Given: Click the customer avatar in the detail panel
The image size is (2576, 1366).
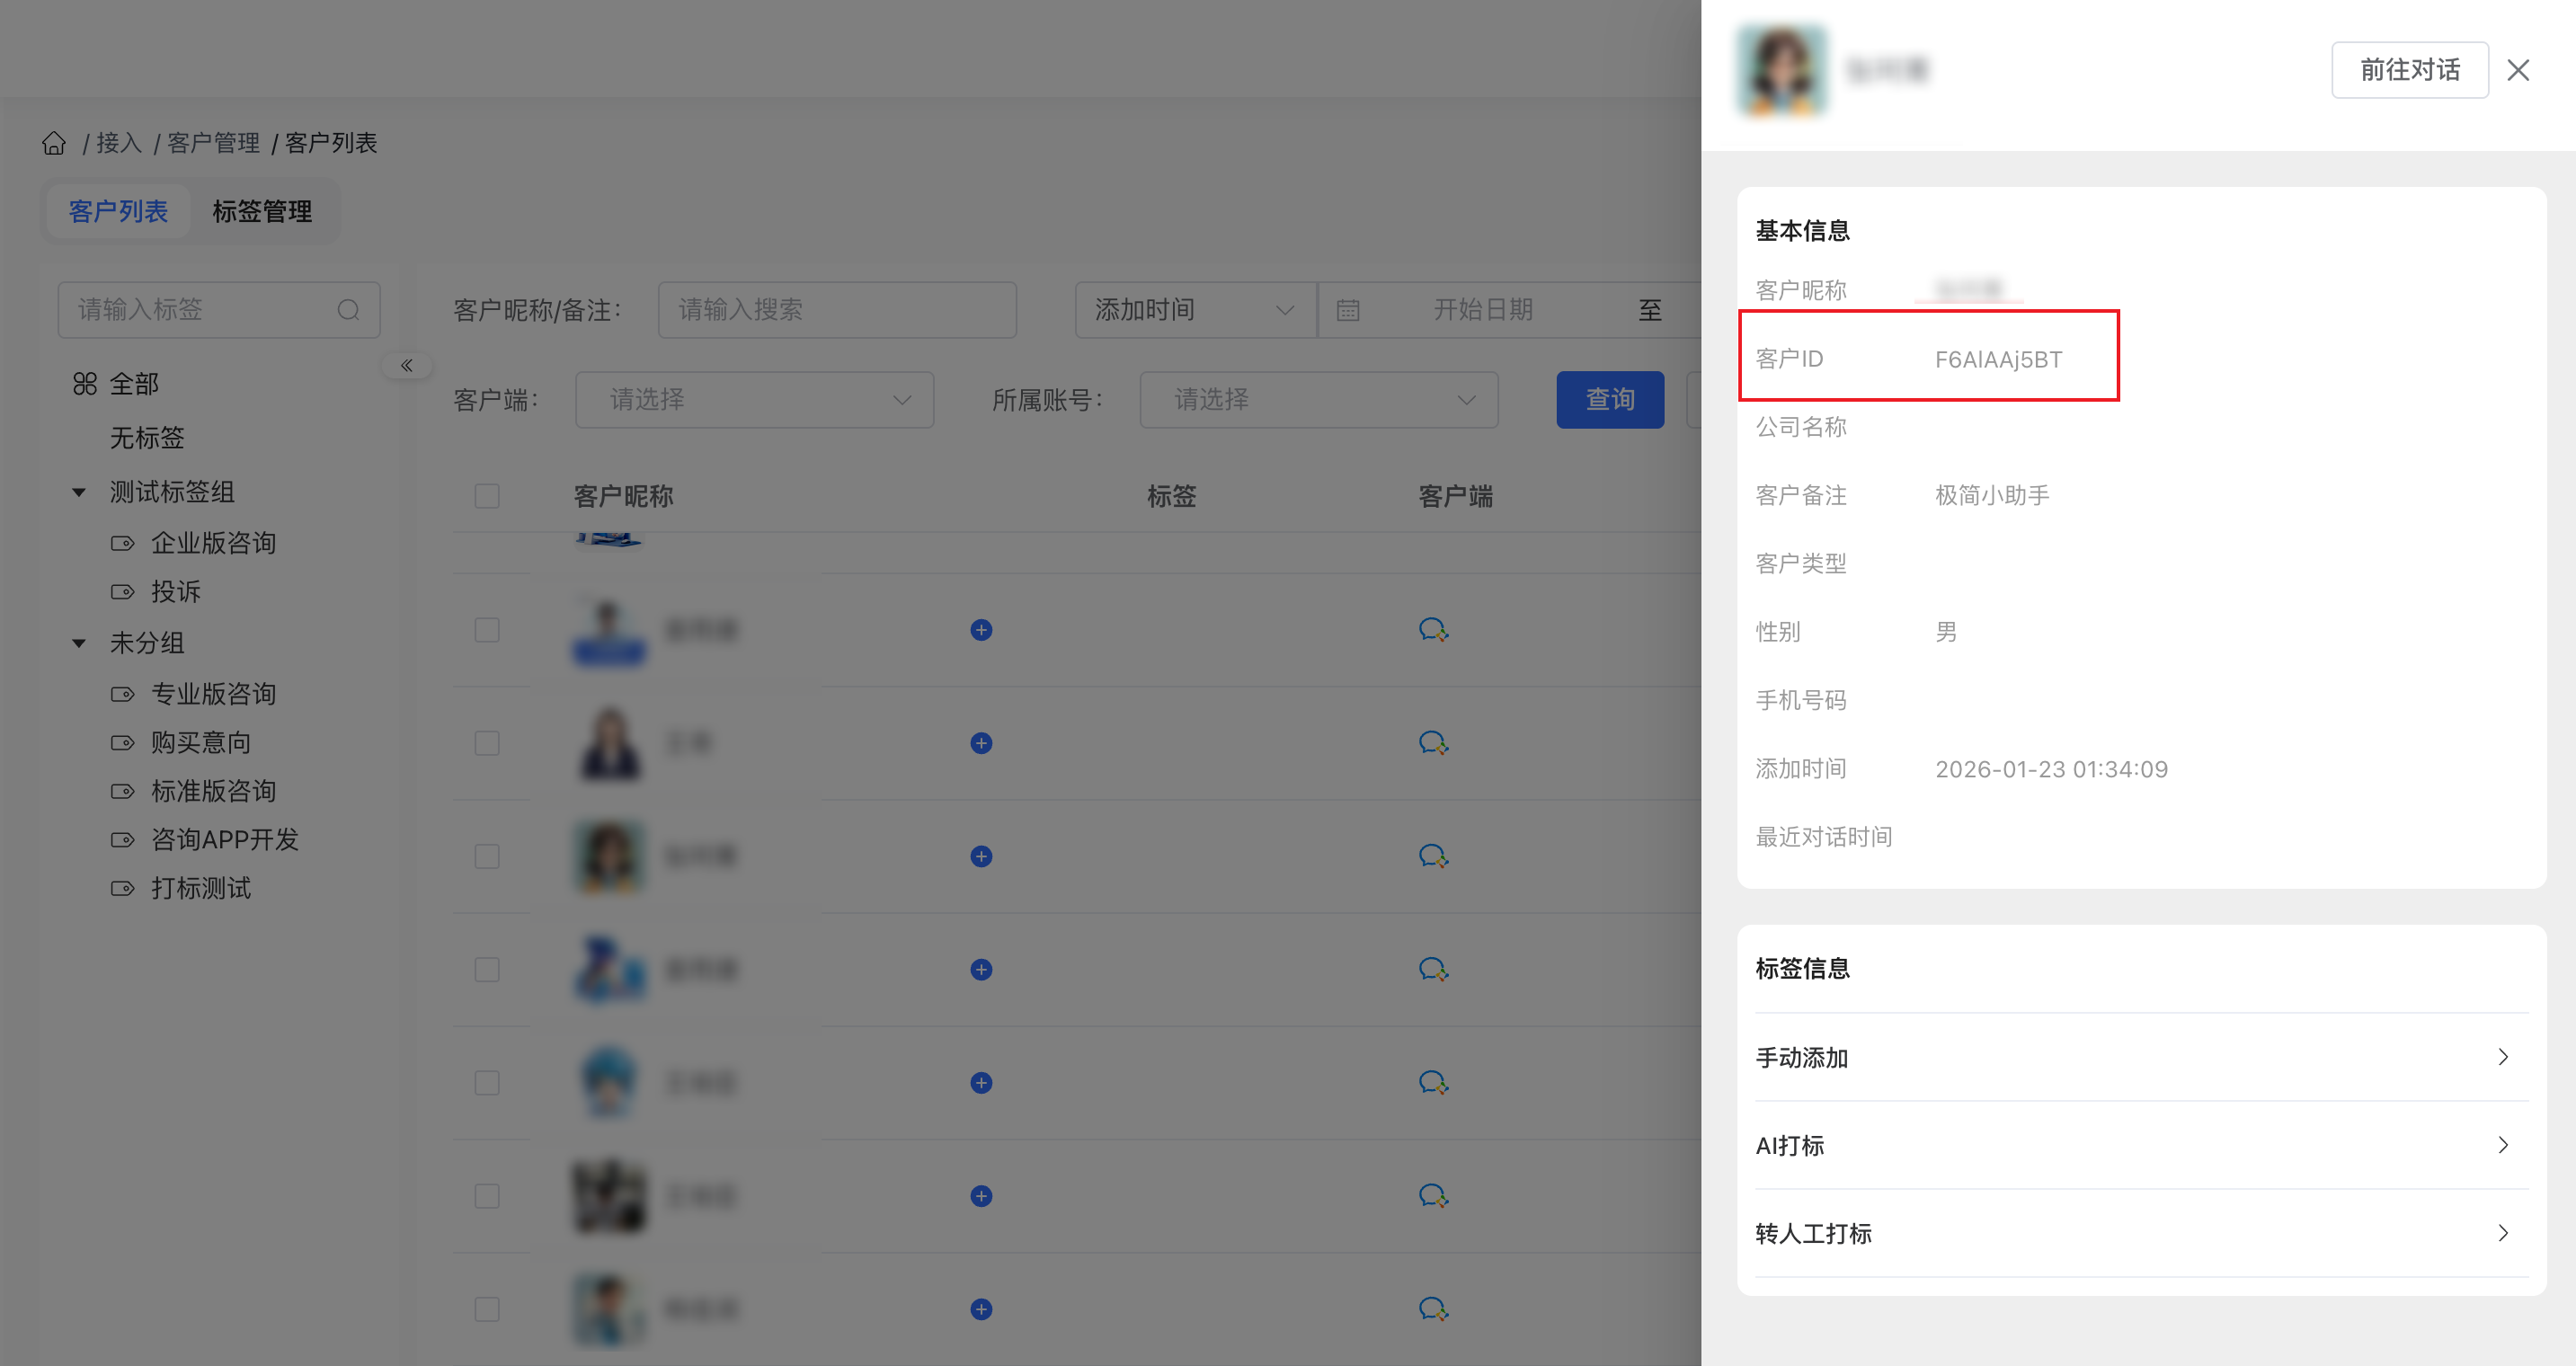Looking at the screenshot, I should click(x=1781, y=70).
